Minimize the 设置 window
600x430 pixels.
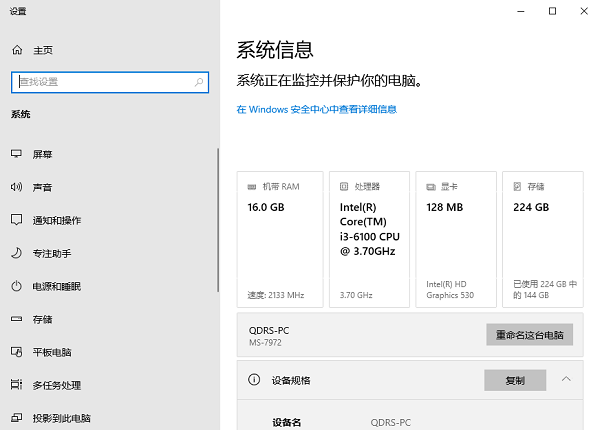point(521,11)
